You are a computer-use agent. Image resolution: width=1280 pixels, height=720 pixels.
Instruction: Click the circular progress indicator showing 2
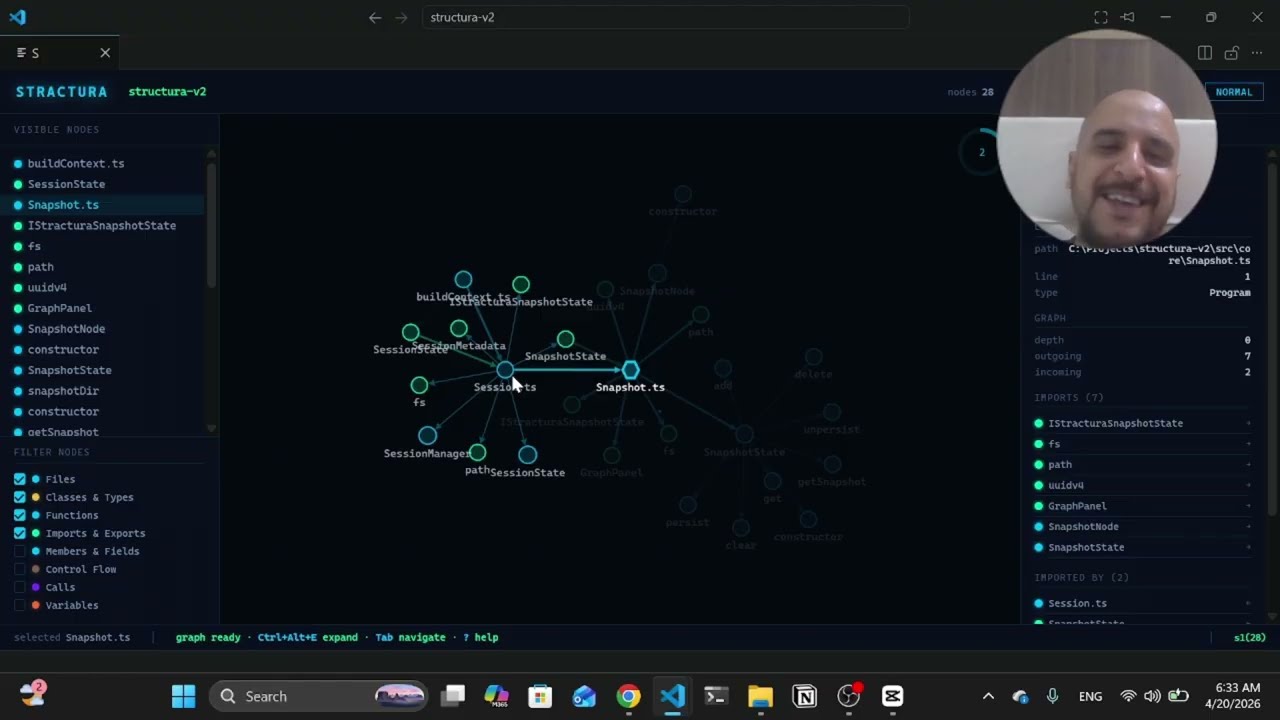point(981,152)
